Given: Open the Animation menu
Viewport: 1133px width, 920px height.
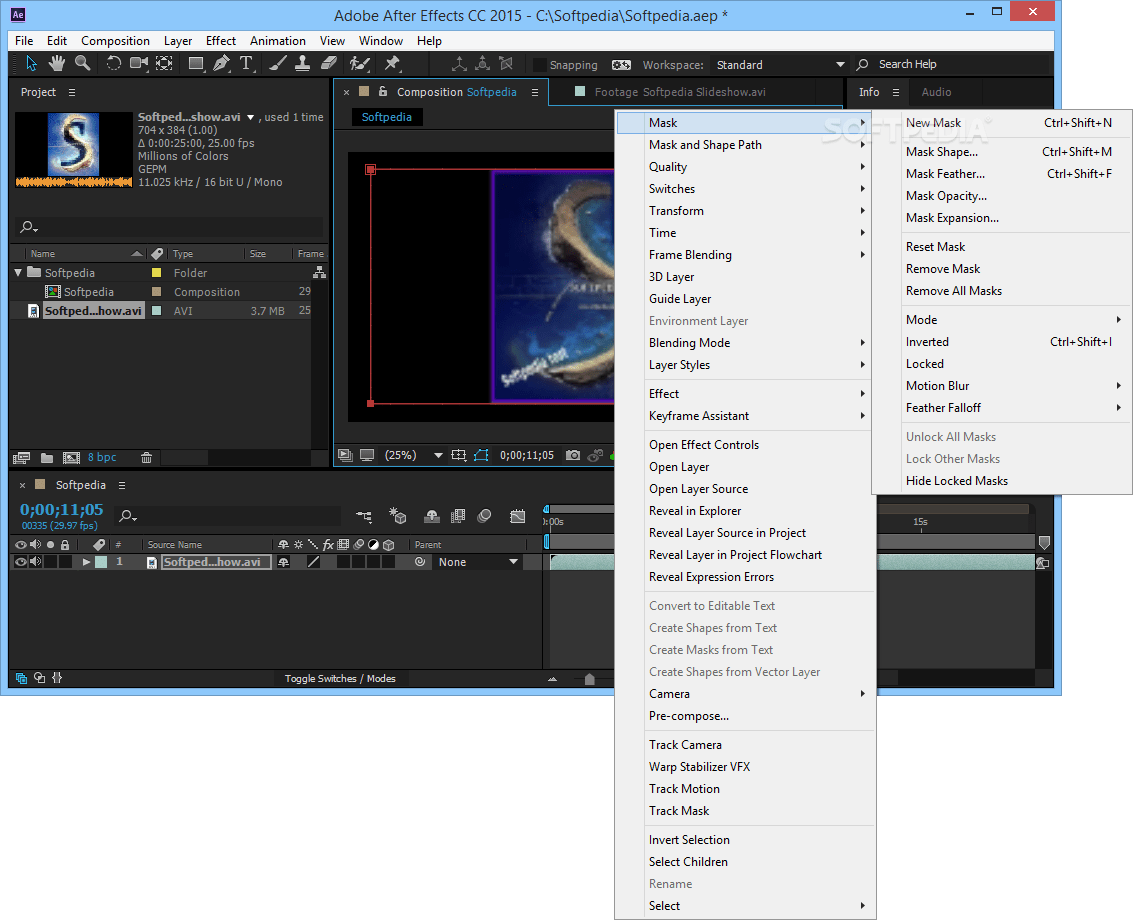Looking at the screenshot, I should [x=278, y=41].
